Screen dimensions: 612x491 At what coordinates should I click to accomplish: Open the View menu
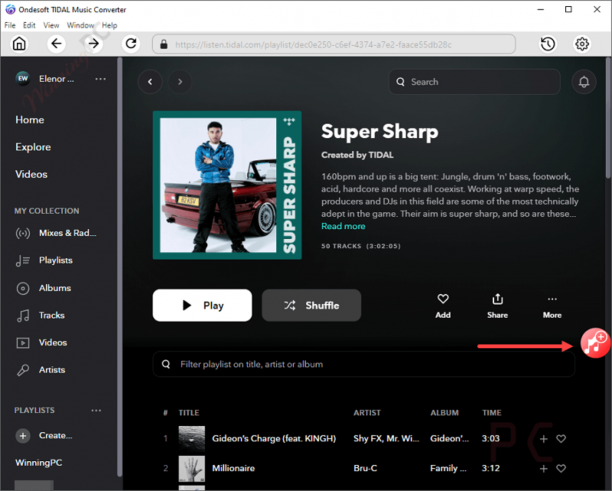coord(51,25)
